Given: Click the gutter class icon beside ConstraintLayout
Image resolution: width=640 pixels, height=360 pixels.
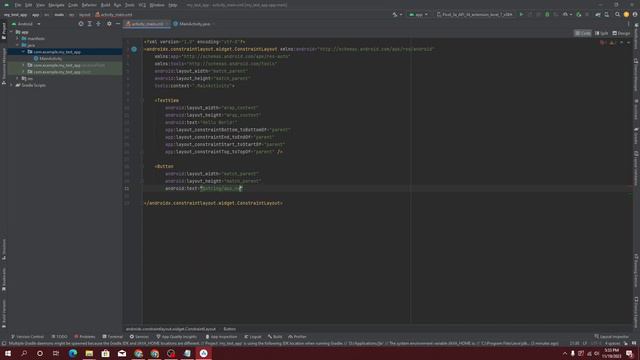Looking at the screenshot, I should point(134,49).
